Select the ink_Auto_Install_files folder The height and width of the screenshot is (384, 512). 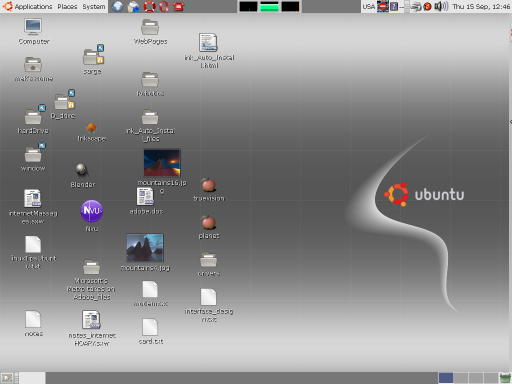[x=150, y=117]
